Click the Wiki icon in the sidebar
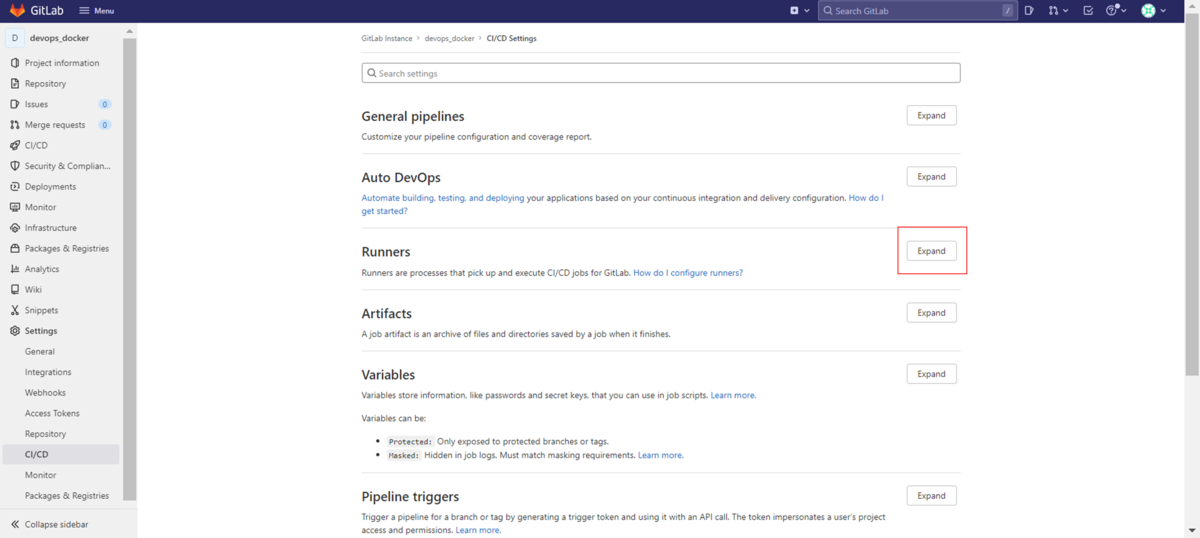 click(14, 290)
